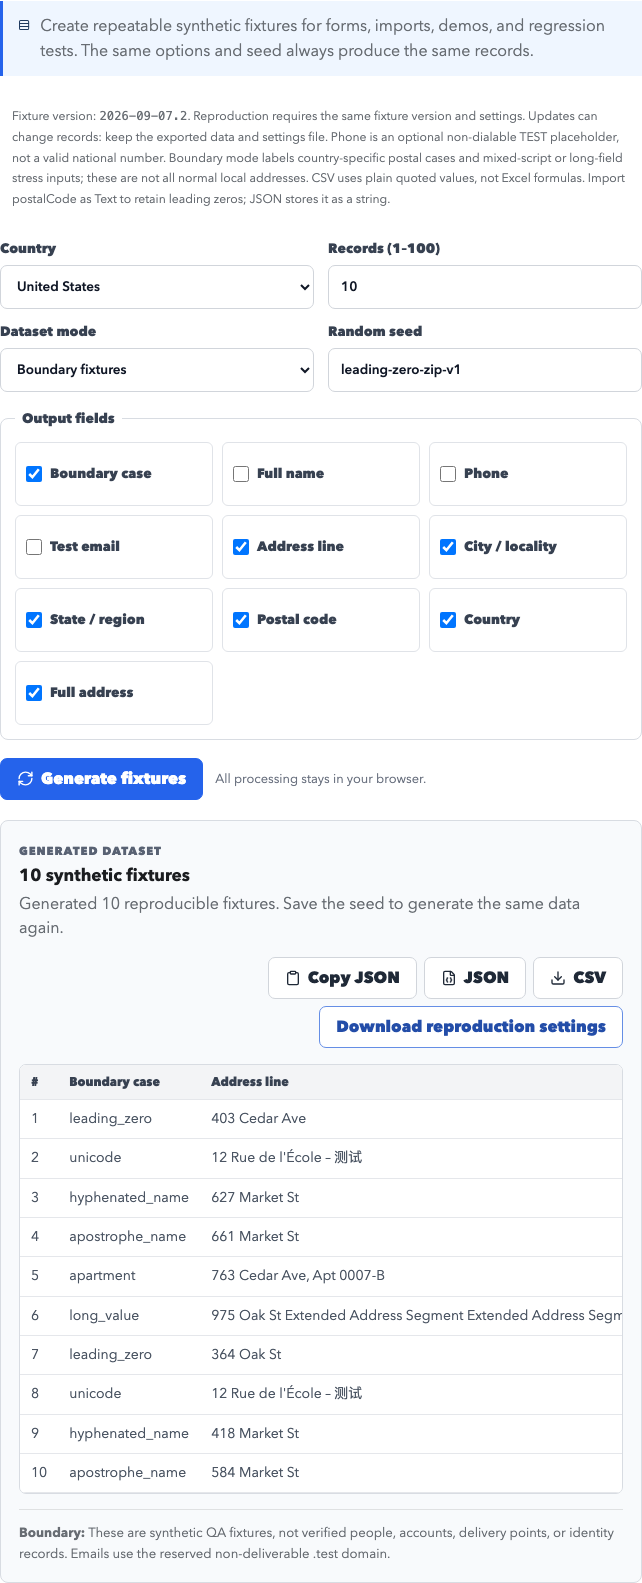Toggle the Phone output field
Viewport: 642px width, 1583px height.
(448, 474)
